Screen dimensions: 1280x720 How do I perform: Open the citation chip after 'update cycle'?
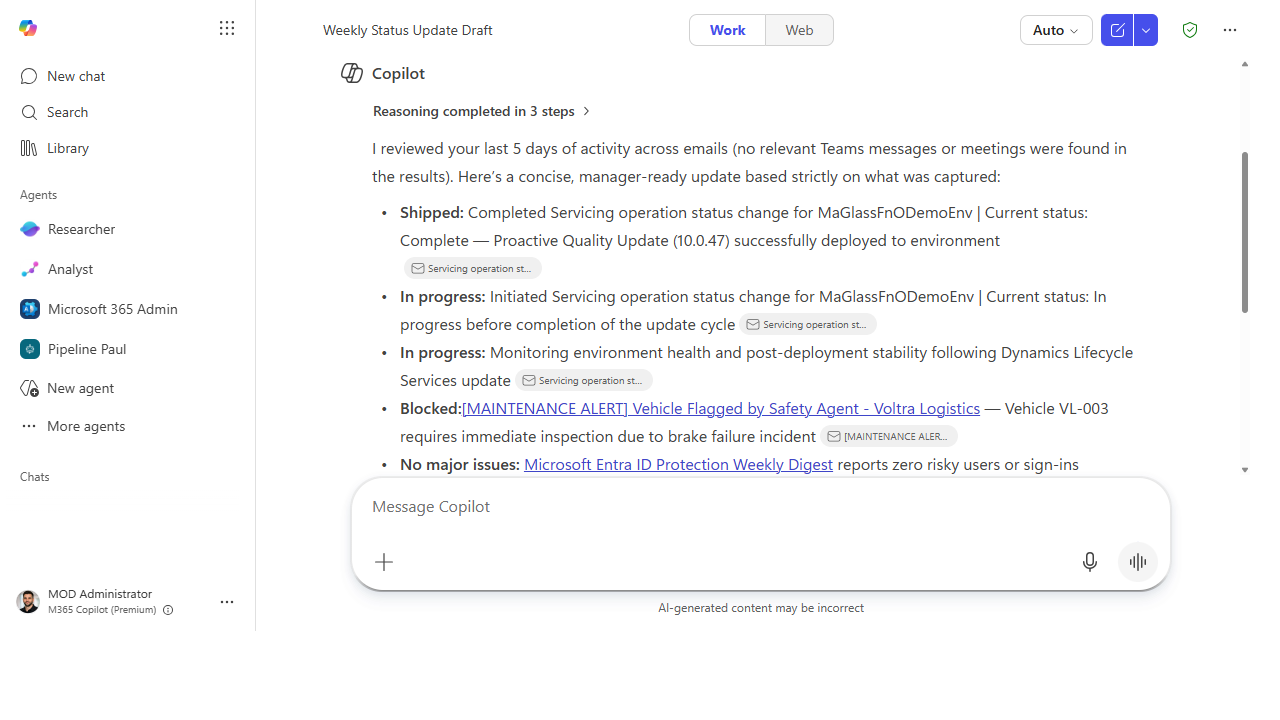coord(808,324)
